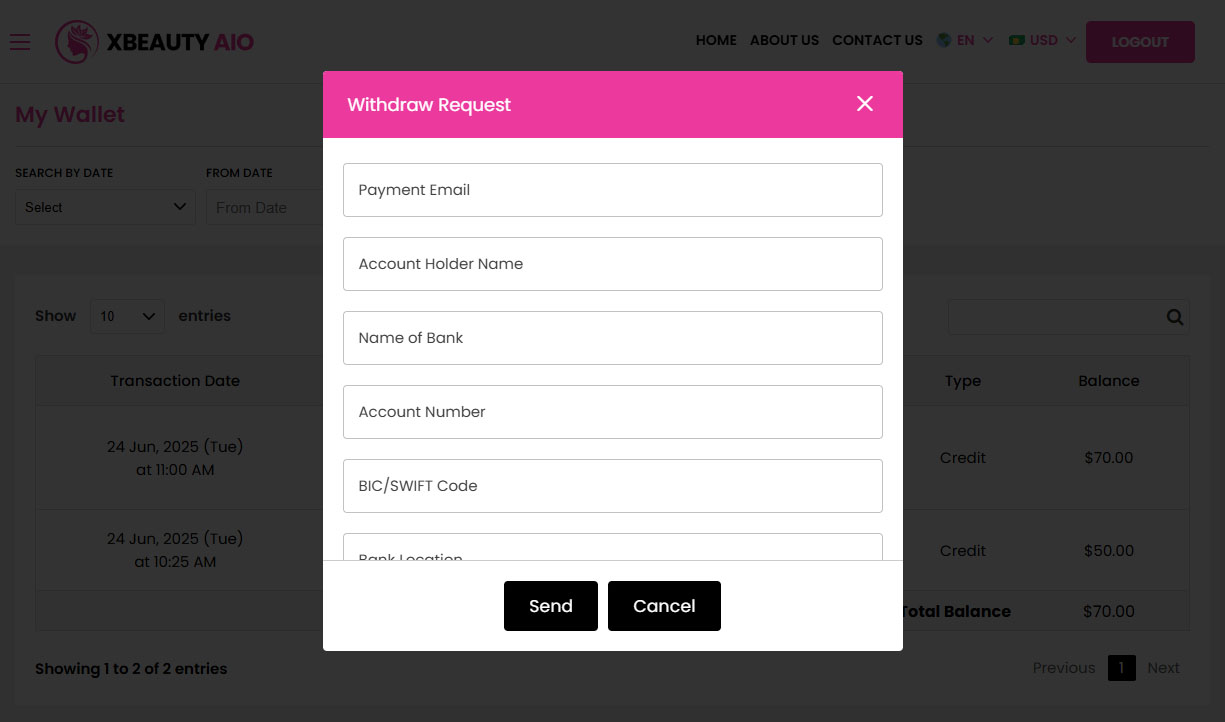Open the ABOUT US page
The image size is (1225, 722).
[x=784, y=40]
